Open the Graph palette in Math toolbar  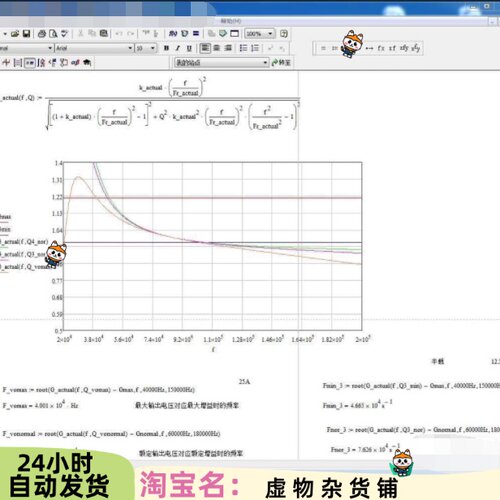[x=6, y=63]
